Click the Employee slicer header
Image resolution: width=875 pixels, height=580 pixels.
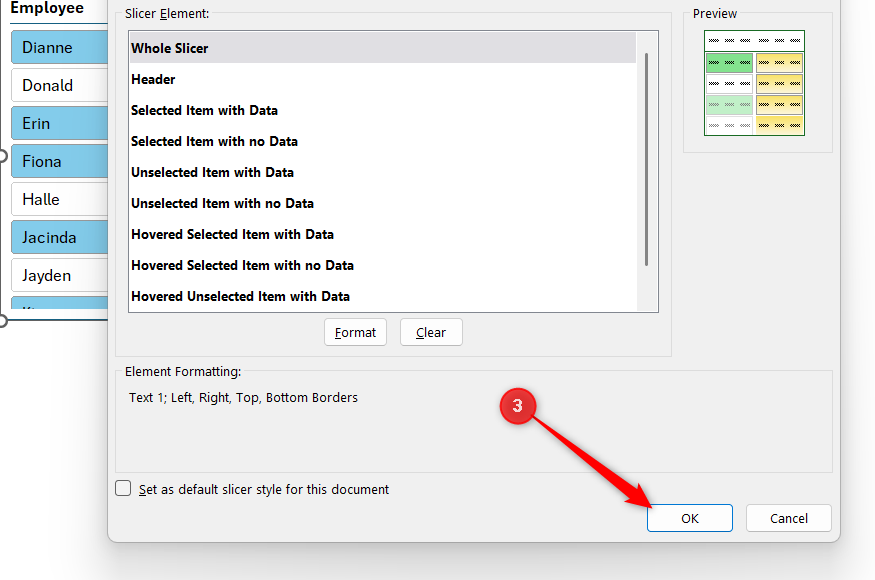click(x=47, y=8)
